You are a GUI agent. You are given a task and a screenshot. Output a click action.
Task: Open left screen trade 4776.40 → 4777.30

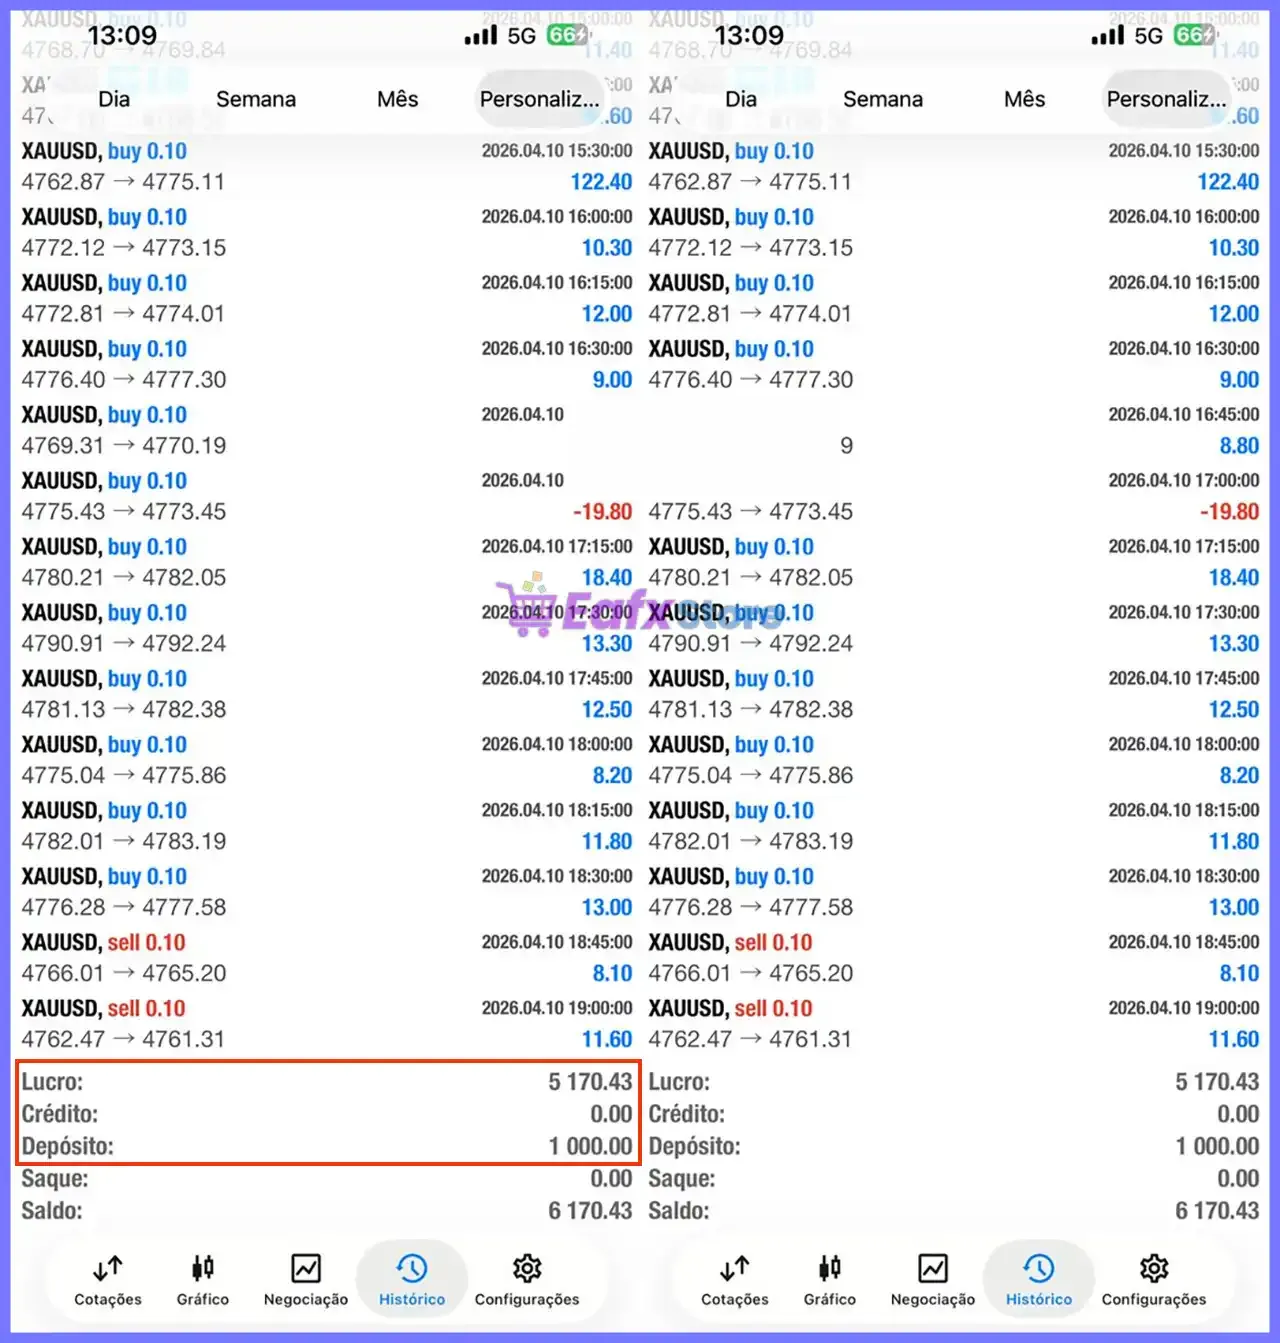pos(124,380)
